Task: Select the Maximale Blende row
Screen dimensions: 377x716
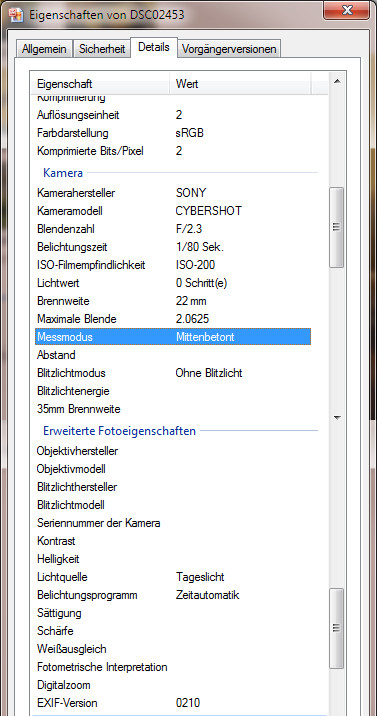Action: 173,319
